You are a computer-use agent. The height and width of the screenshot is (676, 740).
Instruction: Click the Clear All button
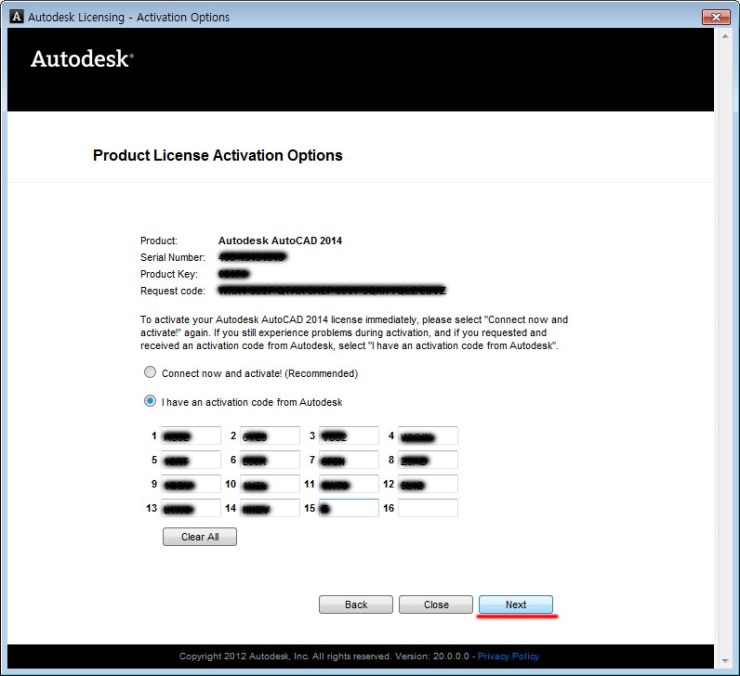[200, 537]
